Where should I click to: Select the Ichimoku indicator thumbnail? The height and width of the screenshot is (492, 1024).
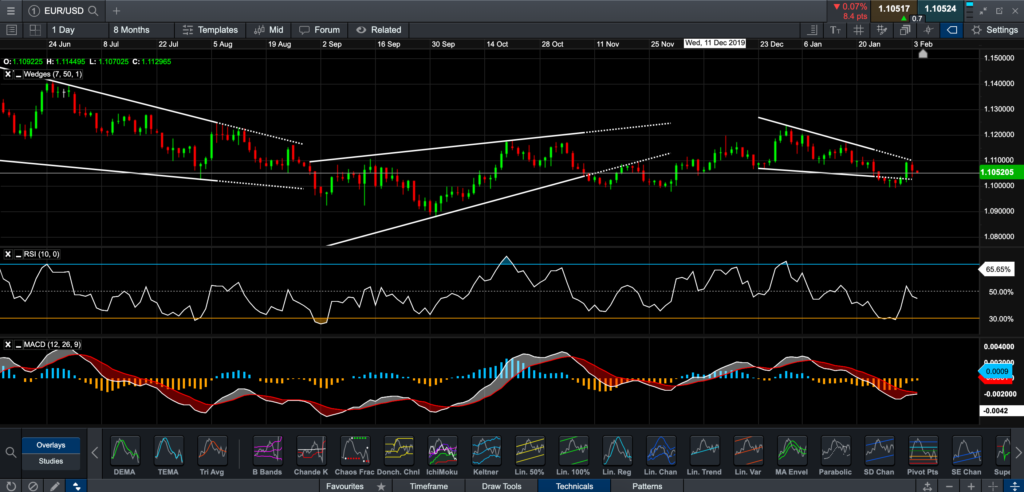point(442,452)
